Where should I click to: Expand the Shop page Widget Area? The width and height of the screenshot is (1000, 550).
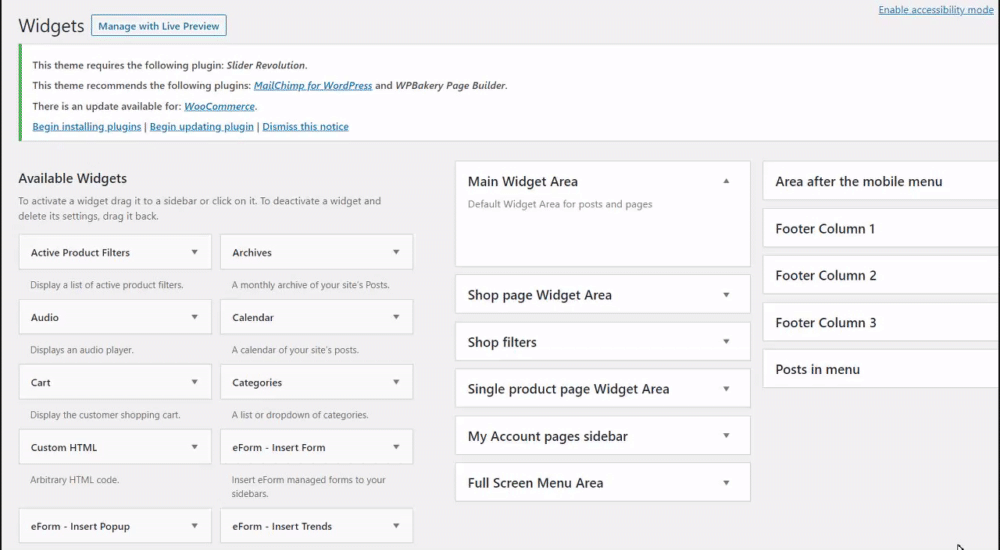726,295
